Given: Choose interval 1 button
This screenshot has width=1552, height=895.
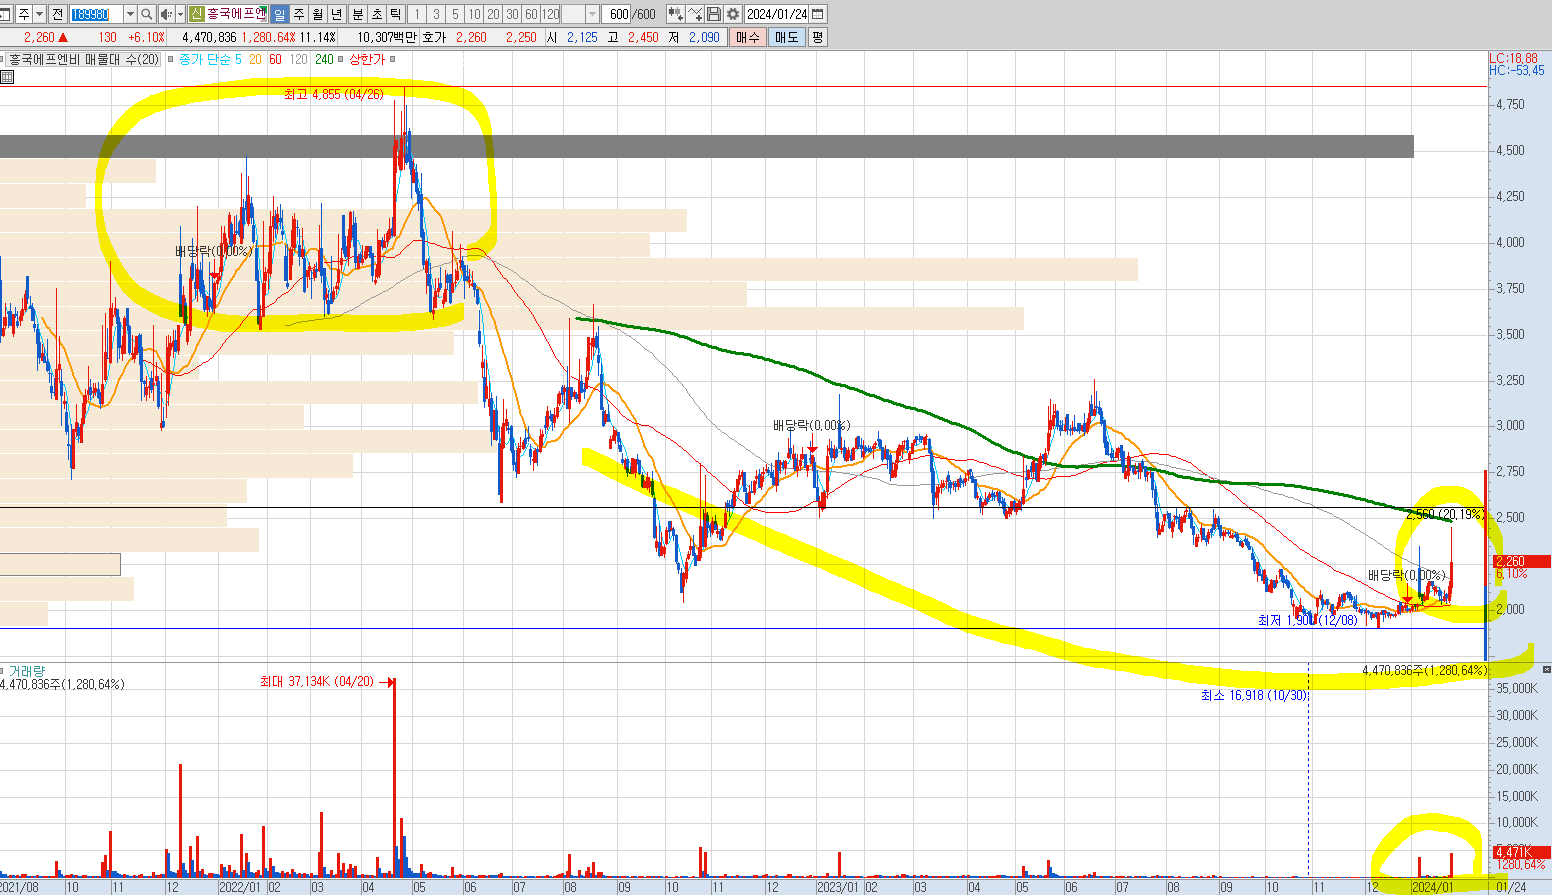Looking at the screenshot, I should (x=417, y=14).
